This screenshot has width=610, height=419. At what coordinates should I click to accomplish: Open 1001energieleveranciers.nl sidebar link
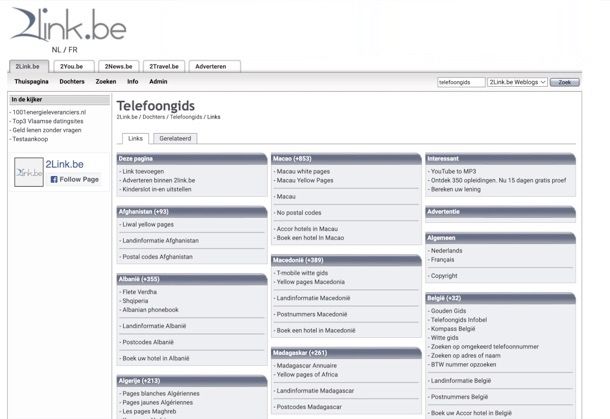click(49, 112)
